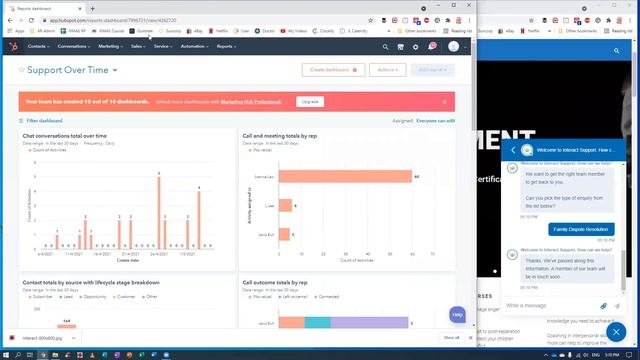The height and width of the screenshot is (360, 640).
Task: Click the Family Dispute Resolution chat button
Action: (581, 229)
